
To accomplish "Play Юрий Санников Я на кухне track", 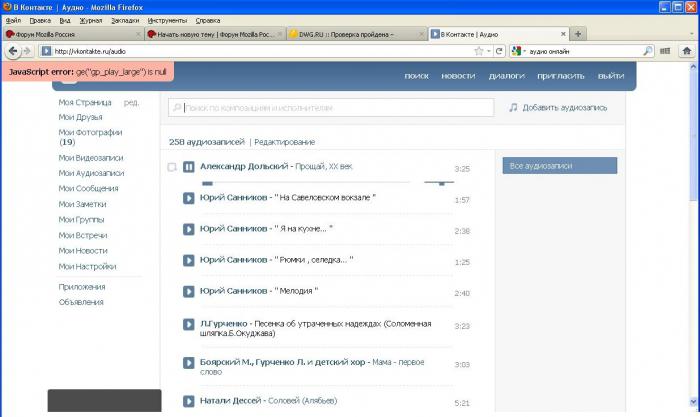I will point(189,229).
